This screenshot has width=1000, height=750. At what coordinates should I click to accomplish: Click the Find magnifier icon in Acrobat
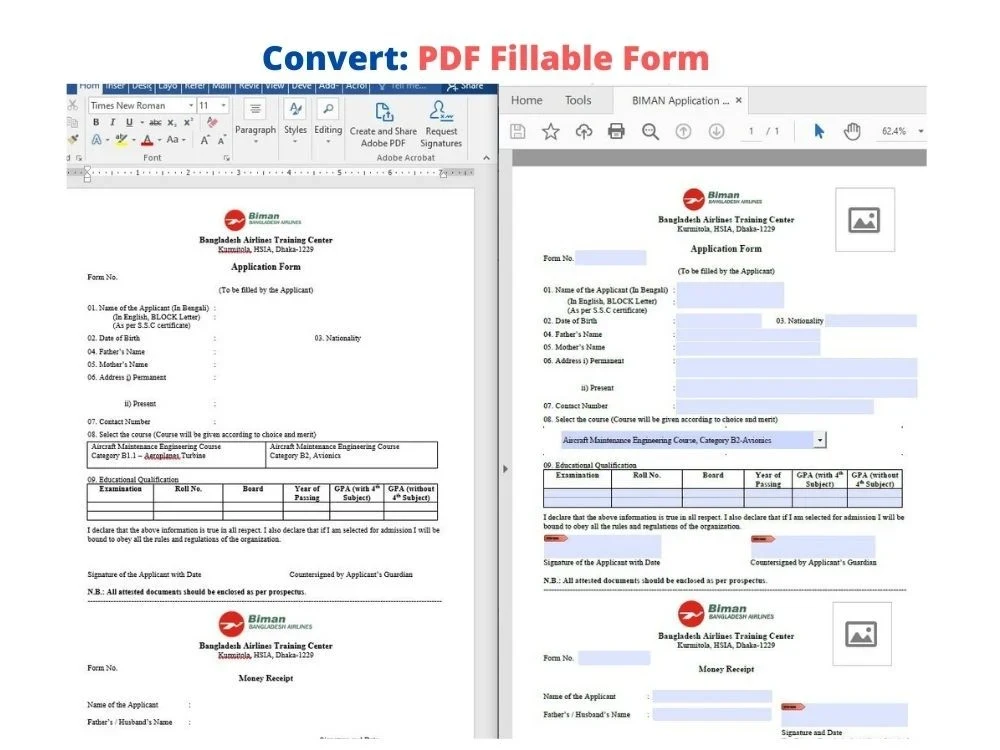point(650,131)
